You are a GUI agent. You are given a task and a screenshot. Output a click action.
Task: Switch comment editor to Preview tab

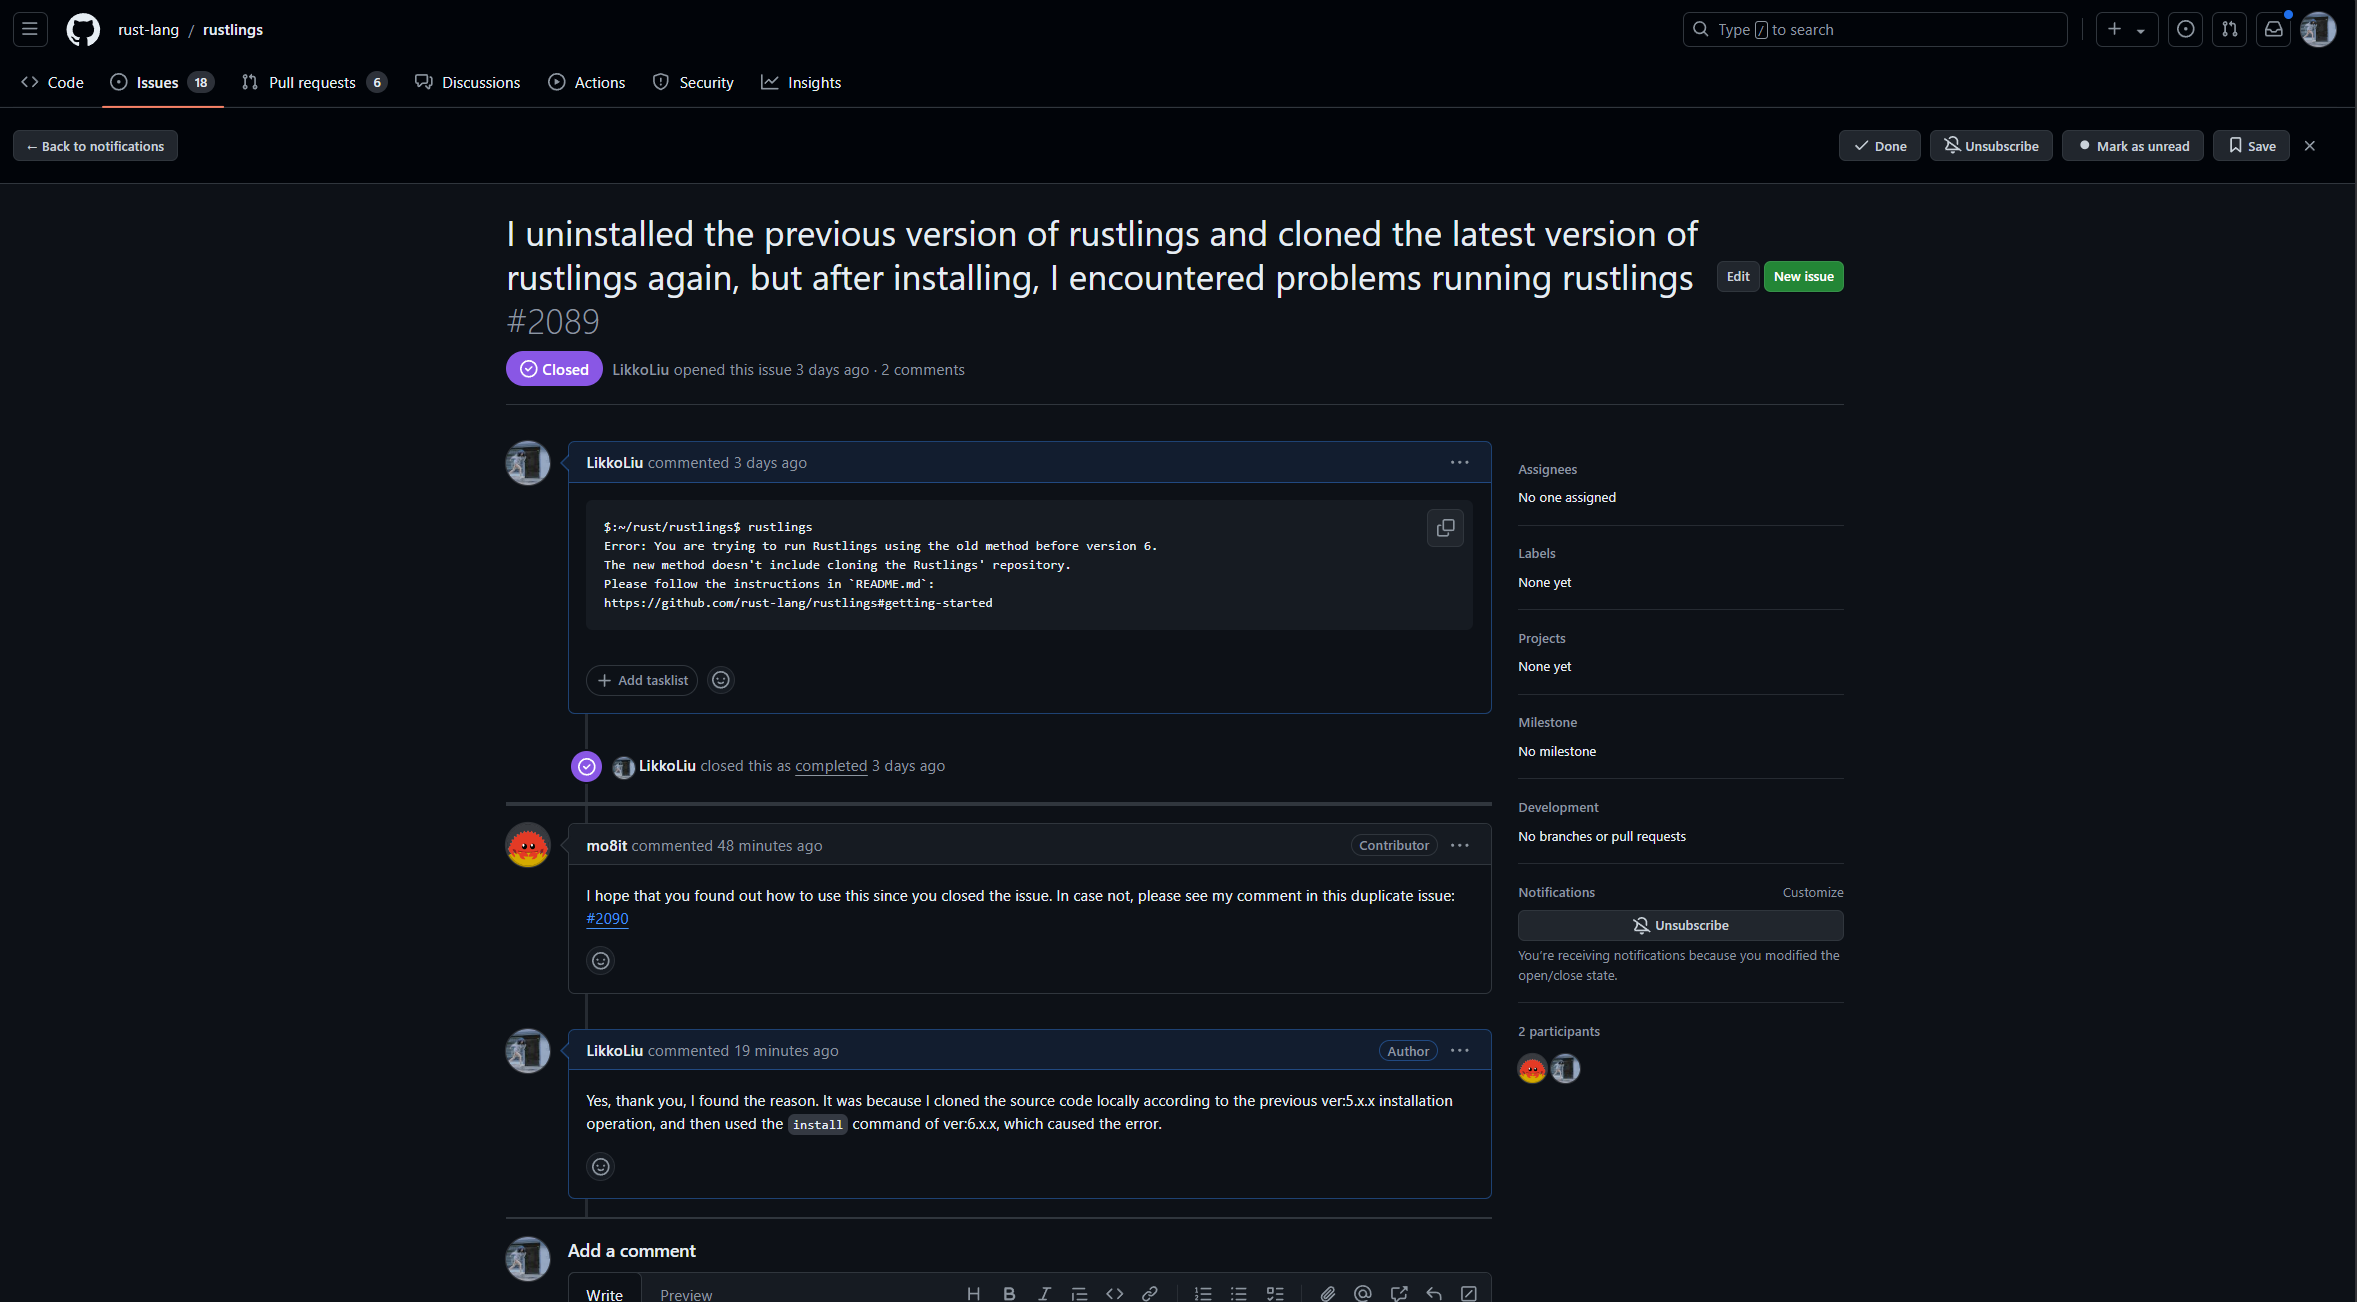tap(686, 1293)
